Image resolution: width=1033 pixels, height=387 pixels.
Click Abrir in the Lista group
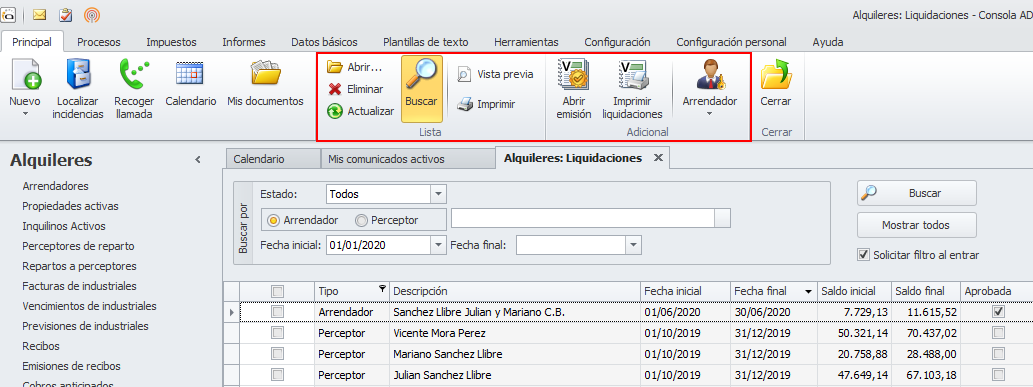click(354, 67)
